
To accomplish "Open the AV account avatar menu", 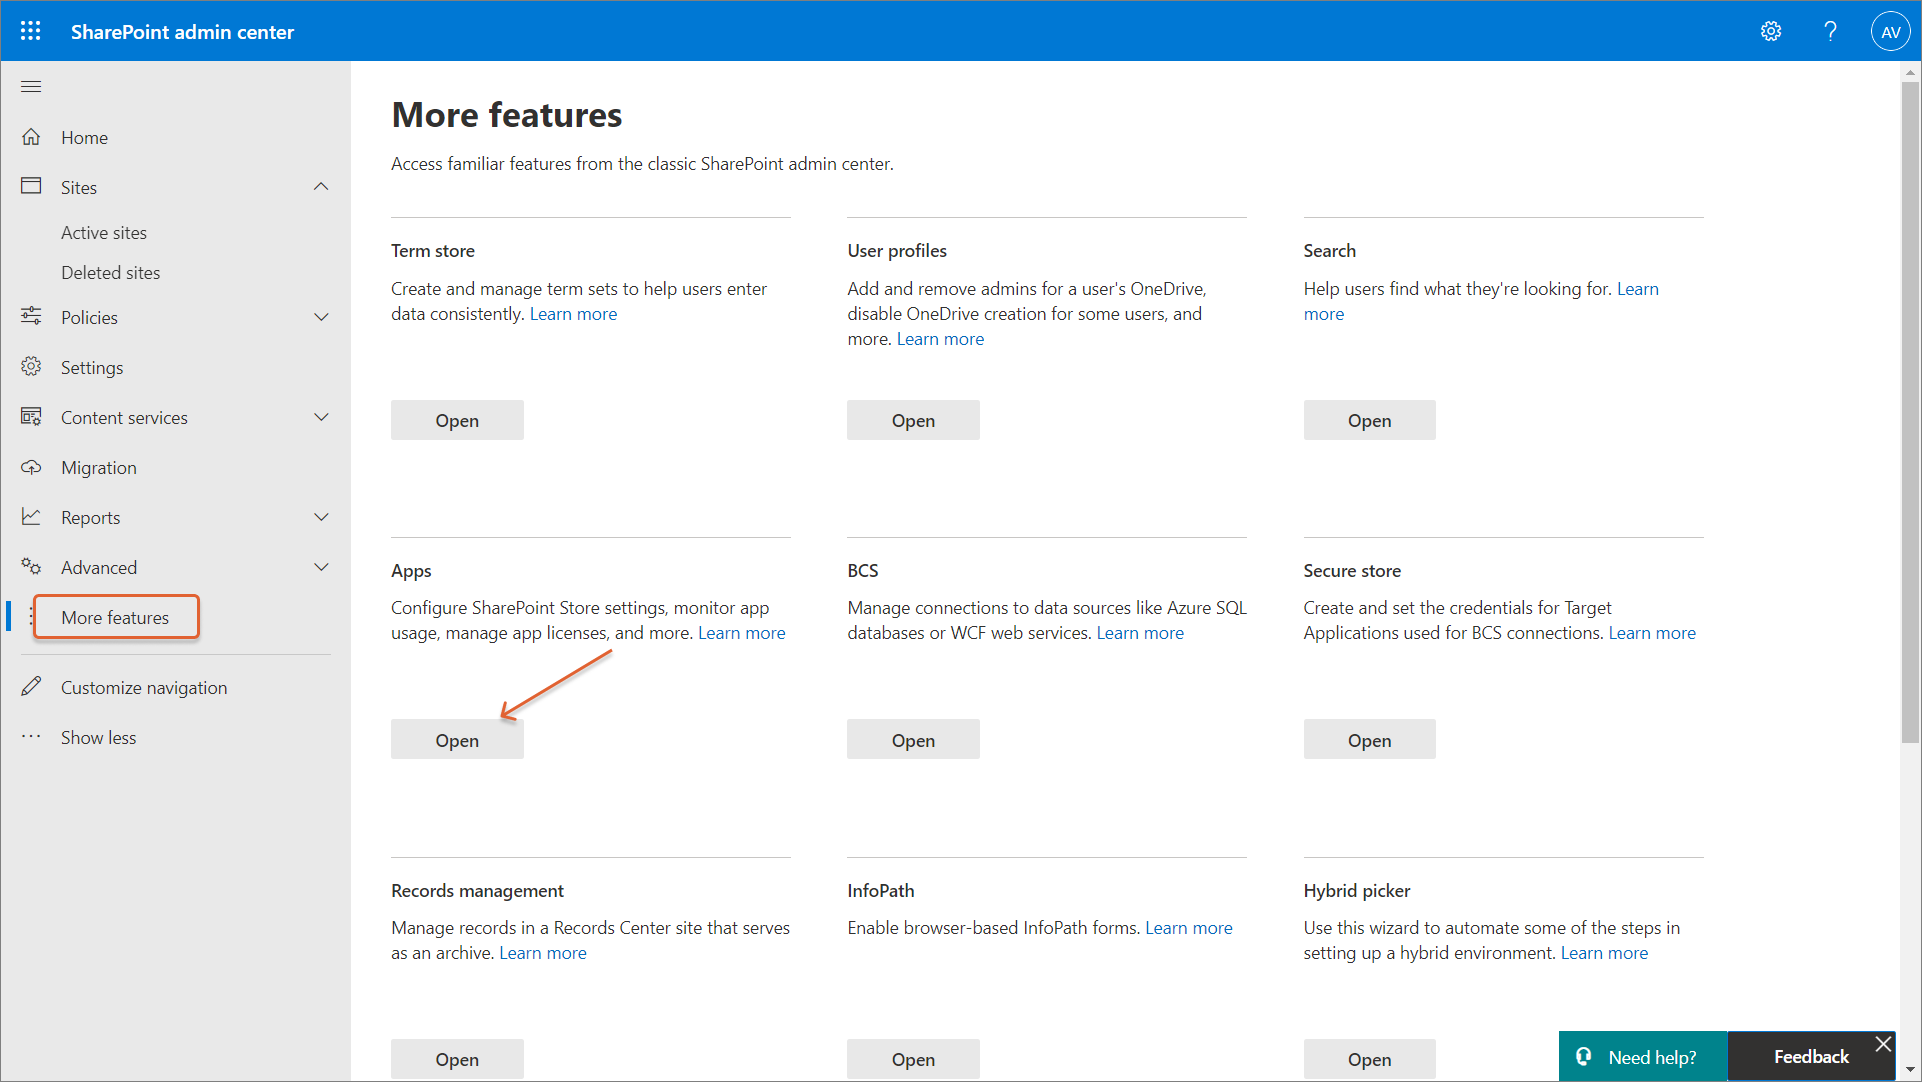I will click(1890, 31).
